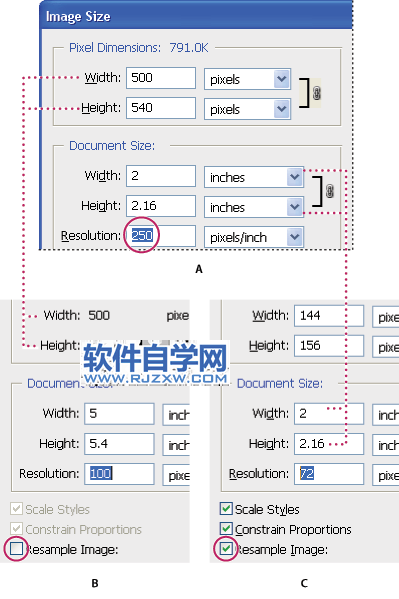Click the 'Document Size:' heading in dialog A
This screenshot has width=399, height=599.
pos(112,146)
